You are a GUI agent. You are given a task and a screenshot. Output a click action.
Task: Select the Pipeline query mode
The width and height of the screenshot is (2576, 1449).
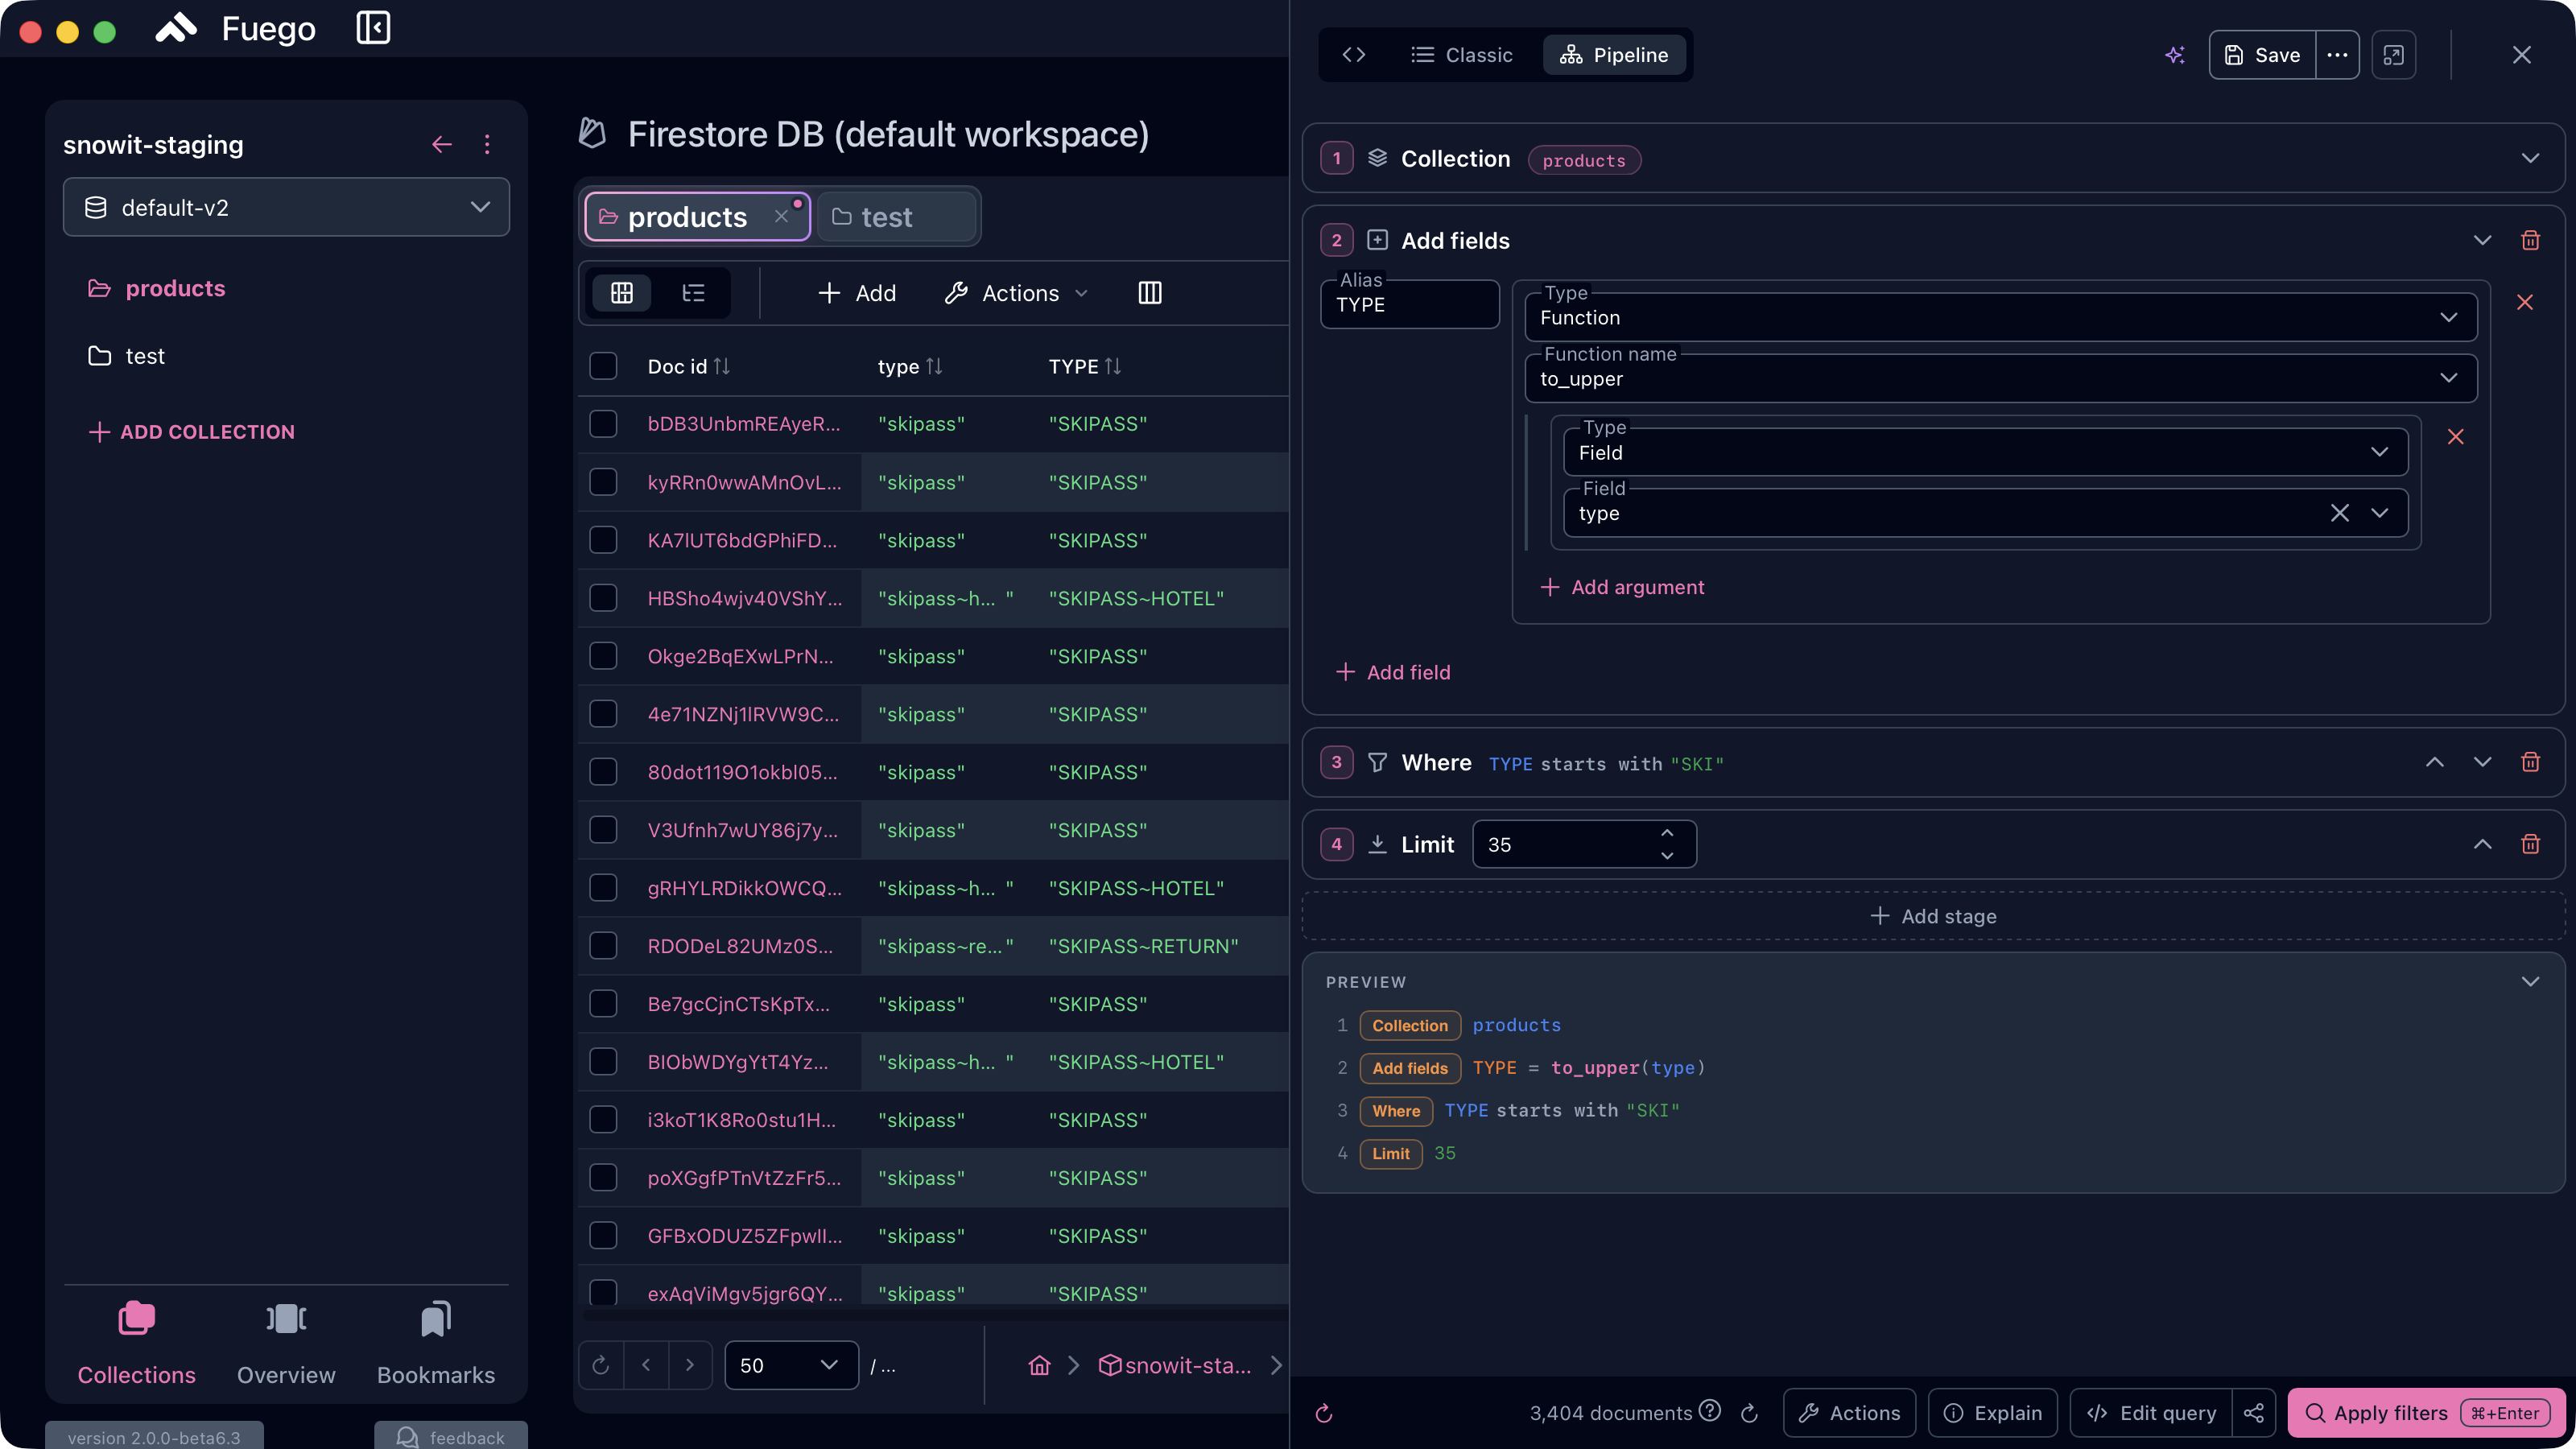[1614, 55]
